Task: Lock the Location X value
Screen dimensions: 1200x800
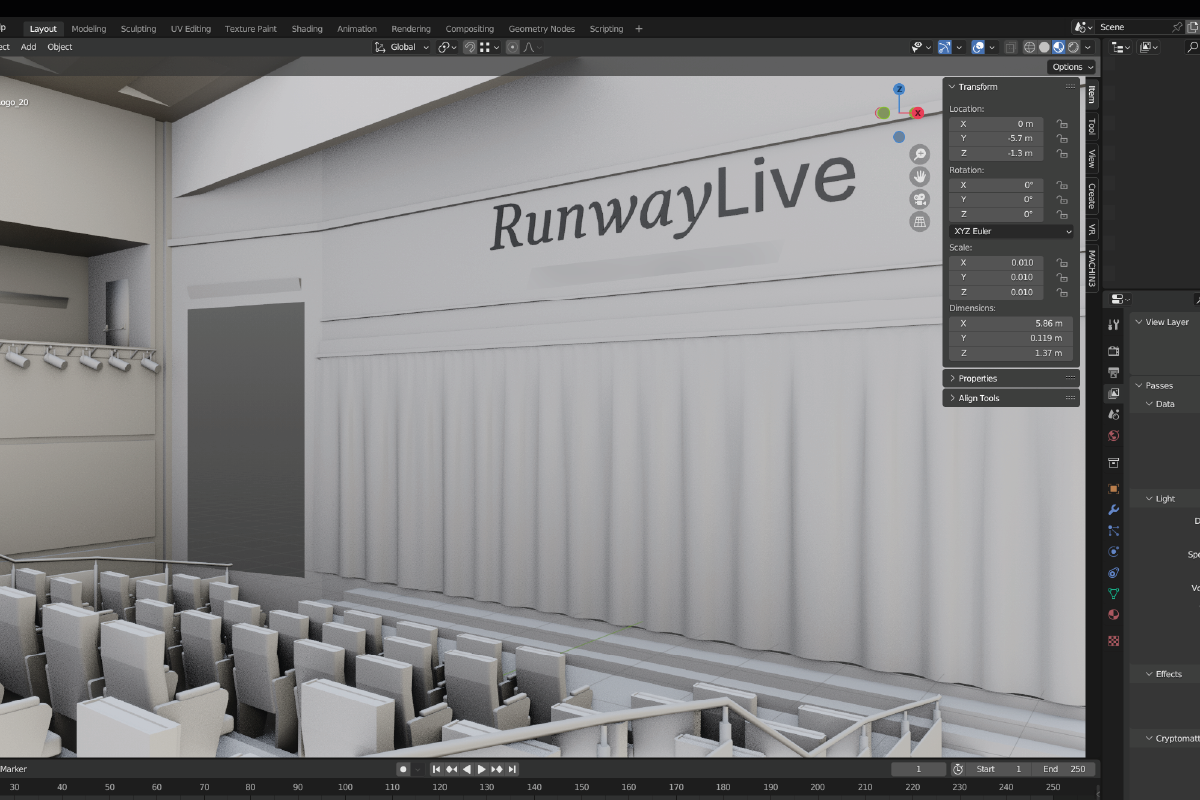Action: pyautogui.click(x=1062, y=124)
